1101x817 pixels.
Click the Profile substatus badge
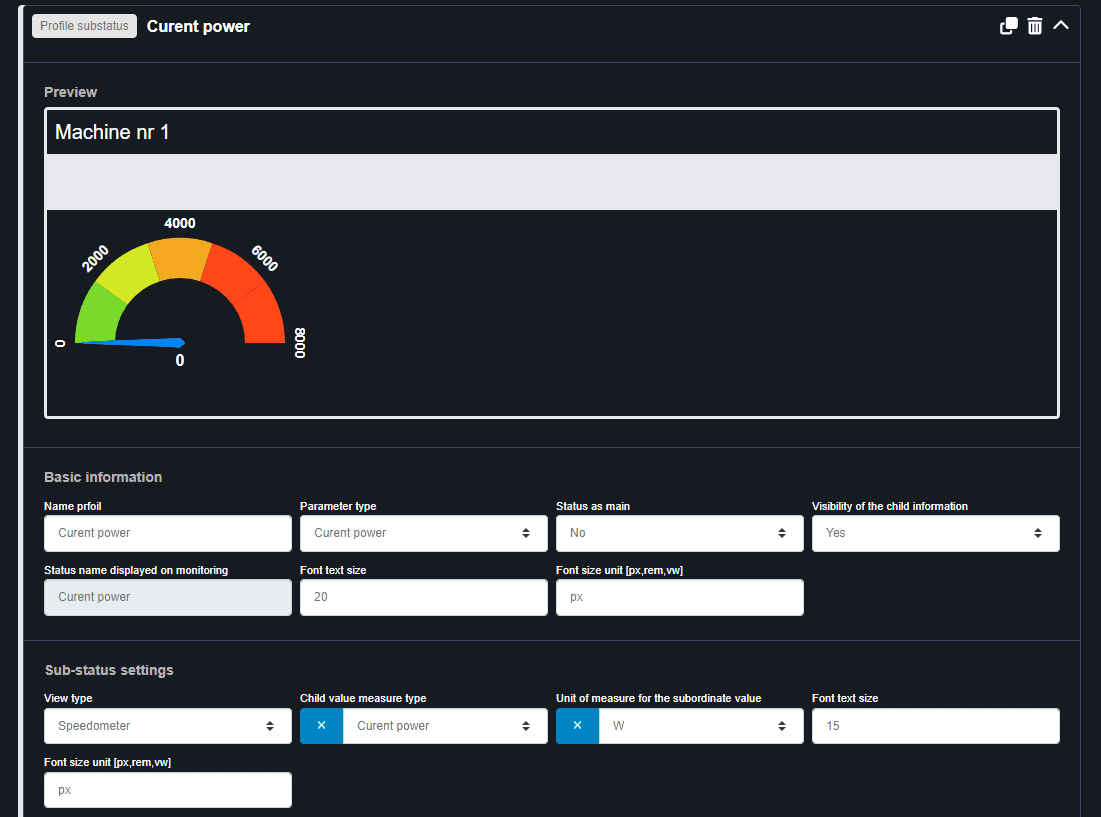tap(84, 26)
